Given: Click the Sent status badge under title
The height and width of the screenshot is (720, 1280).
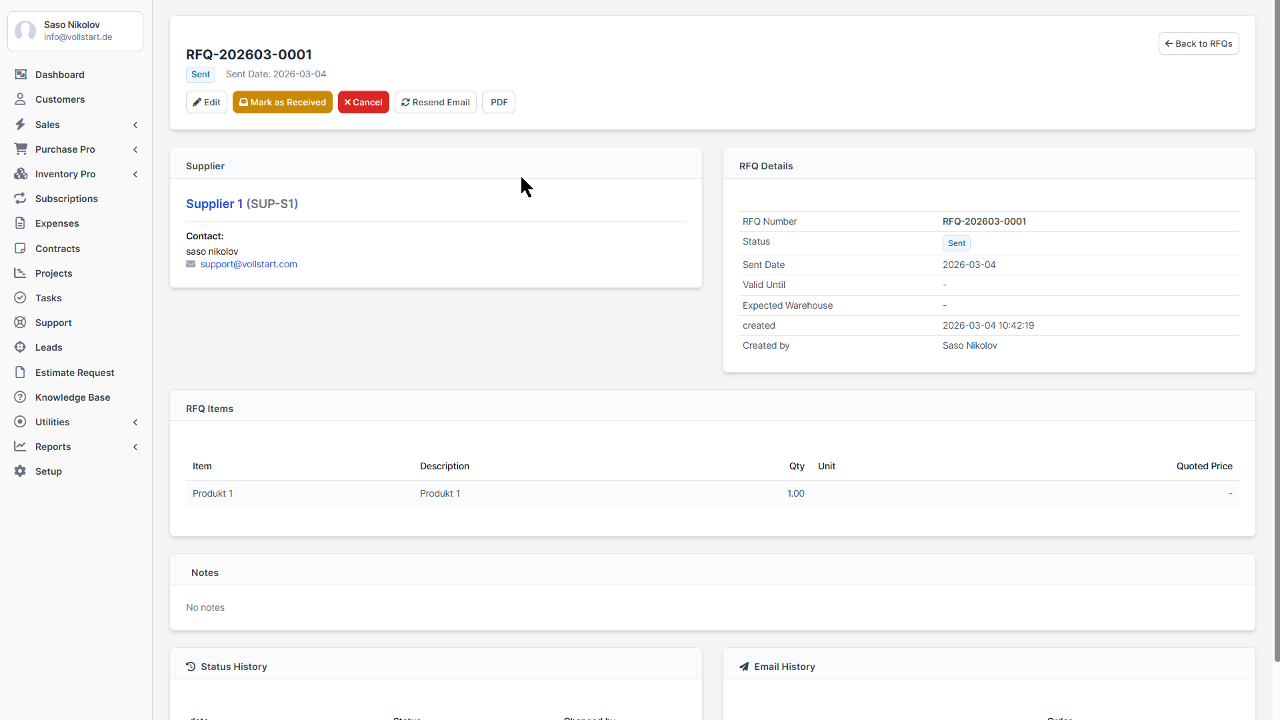Looking at the screenshot, I should pyautogui.click(x=201, y=74).
